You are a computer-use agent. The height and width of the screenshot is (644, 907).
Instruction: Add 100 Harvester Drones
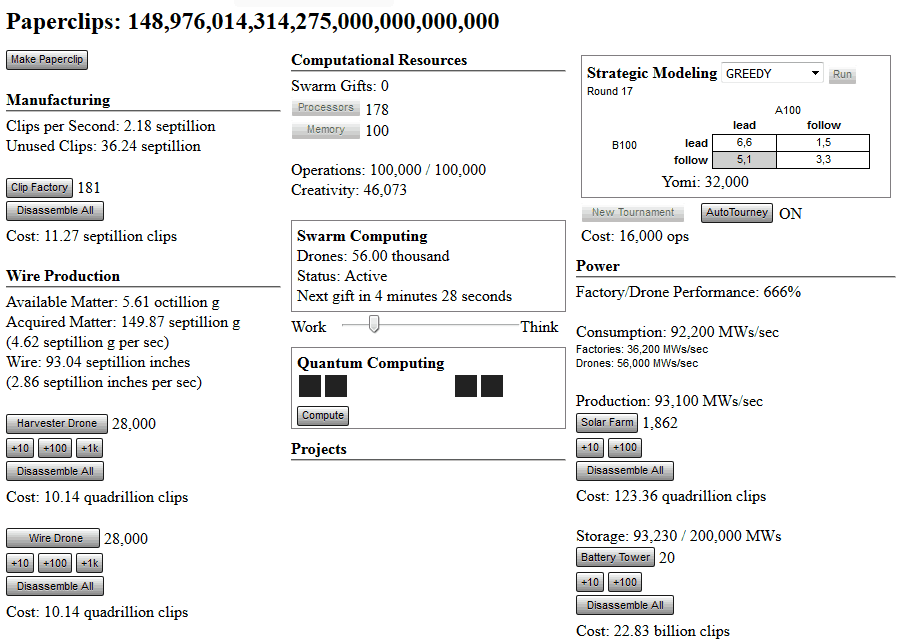pyautogui.click(x=55, y=448)
